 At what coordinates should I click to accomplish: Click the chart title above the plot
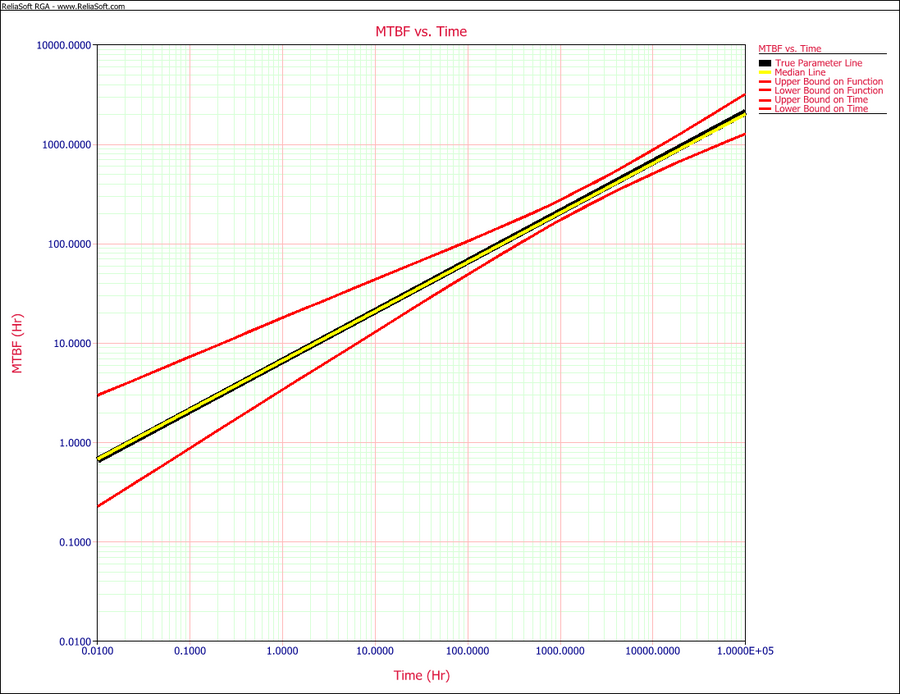pyautogui.click(x=420, y=31)
